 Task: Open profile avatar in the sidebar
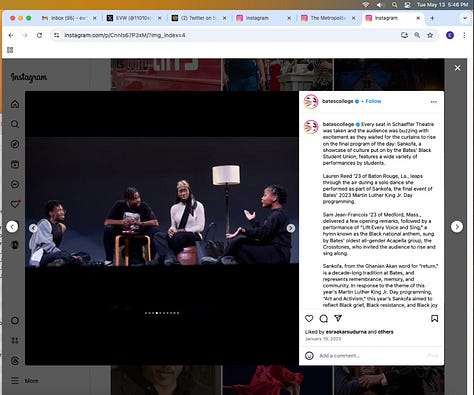click(15, 245)
